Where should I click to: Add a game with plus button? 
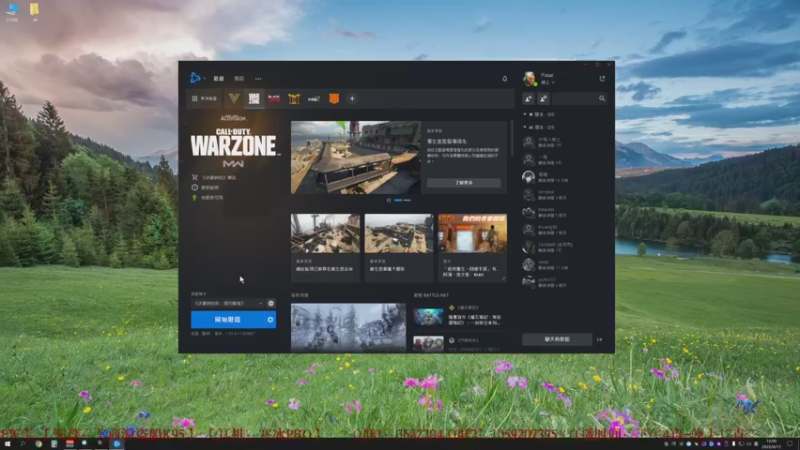pyautogui.click(x=352, y=98)
